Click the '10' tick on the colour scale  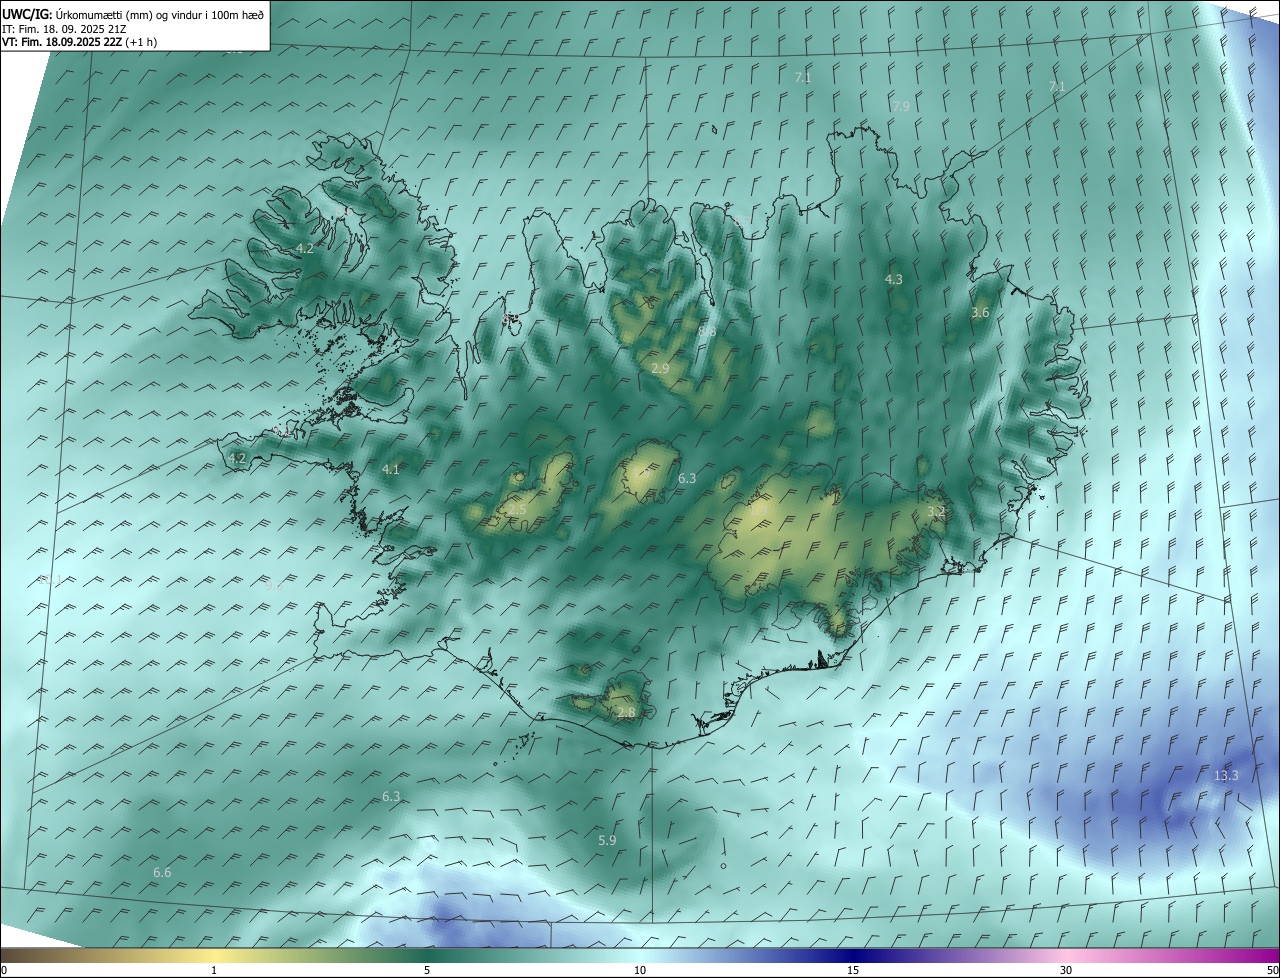(x=640, y=970)
